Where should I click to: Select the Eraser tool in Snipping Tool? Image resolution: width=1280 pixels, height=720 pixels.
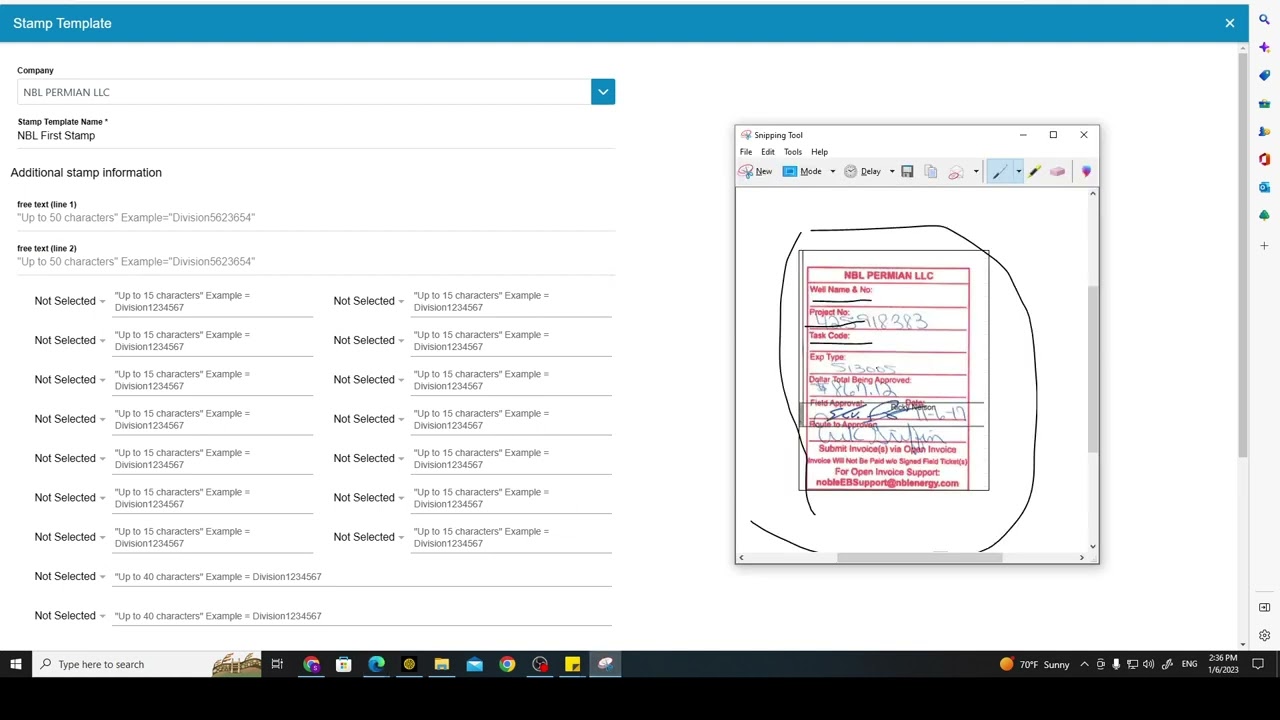click(x=1058, y=171)
